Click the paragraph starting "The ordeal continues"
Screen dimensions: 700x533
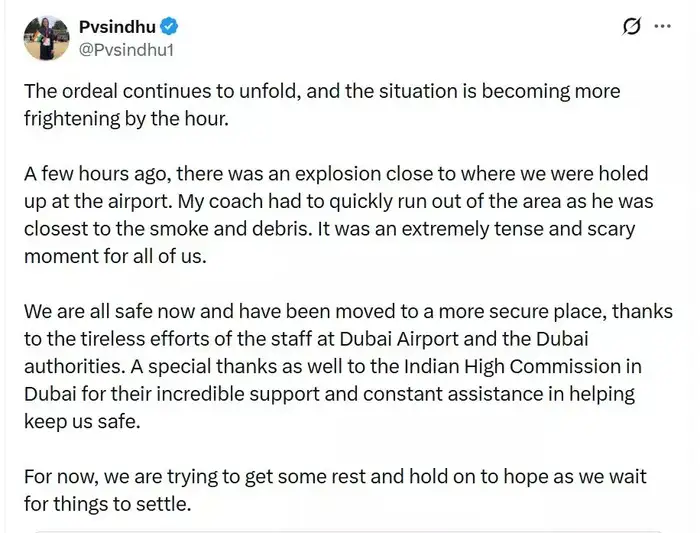click(x=323, y=104)
